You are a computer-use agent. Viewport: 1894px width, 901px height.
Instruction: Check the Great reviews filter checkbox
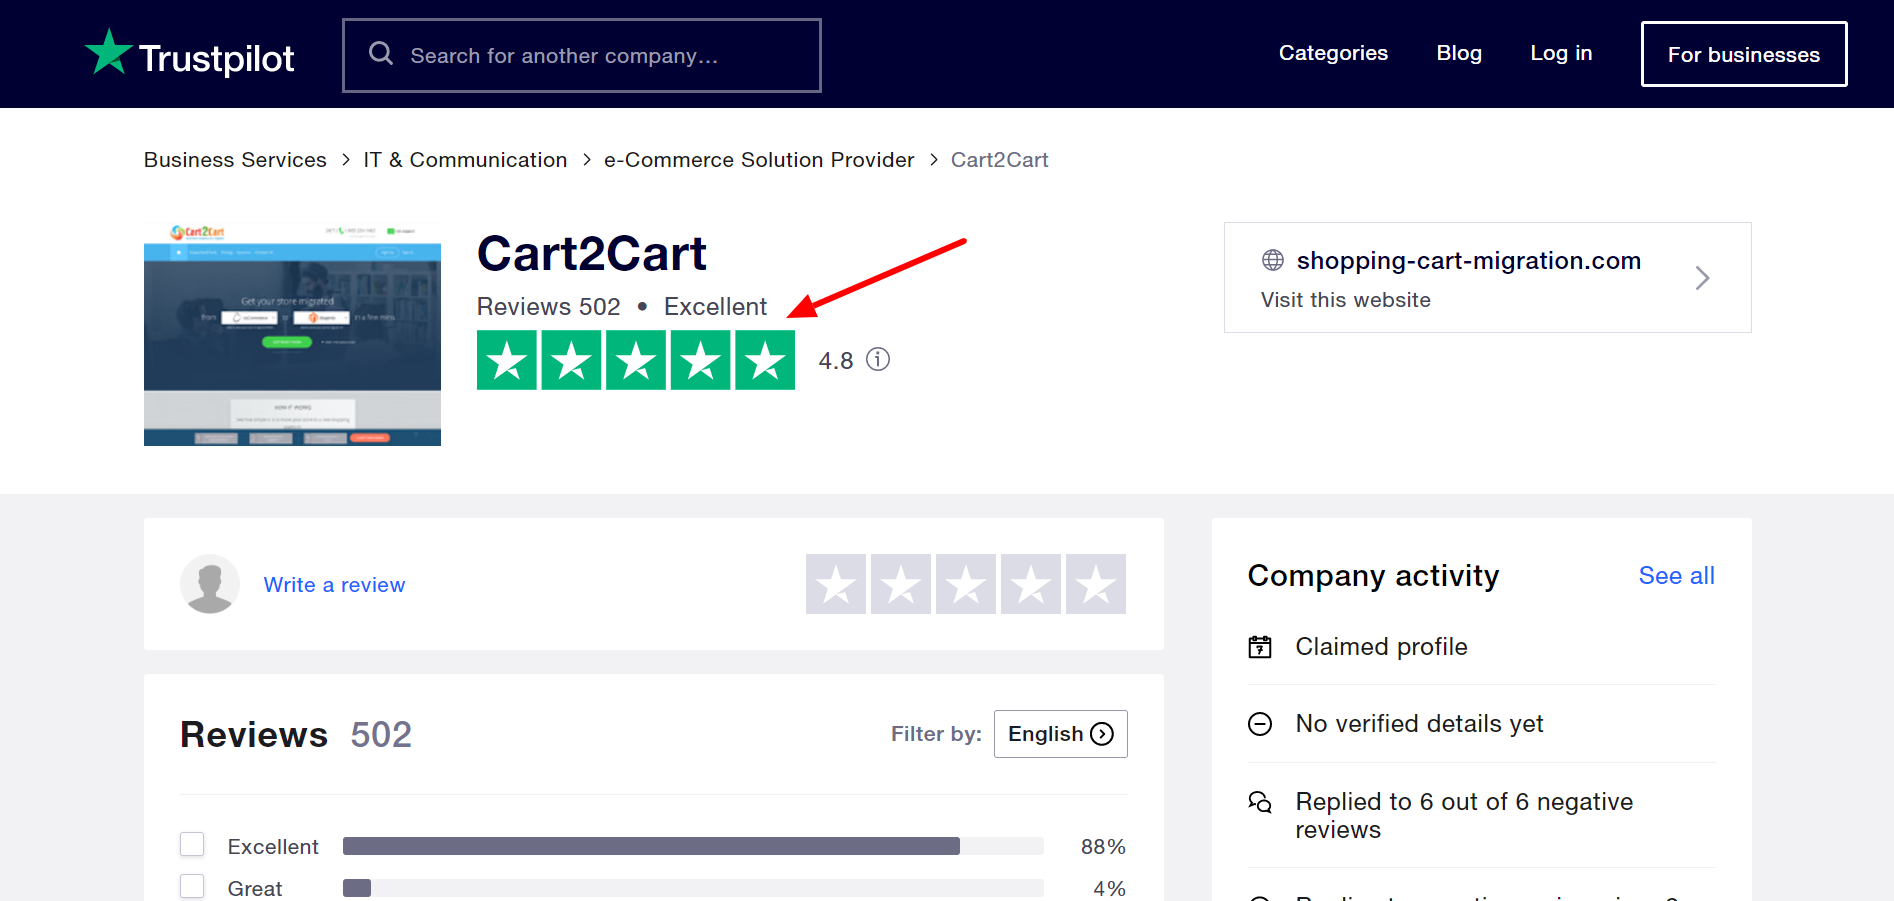tap(191, 886)
